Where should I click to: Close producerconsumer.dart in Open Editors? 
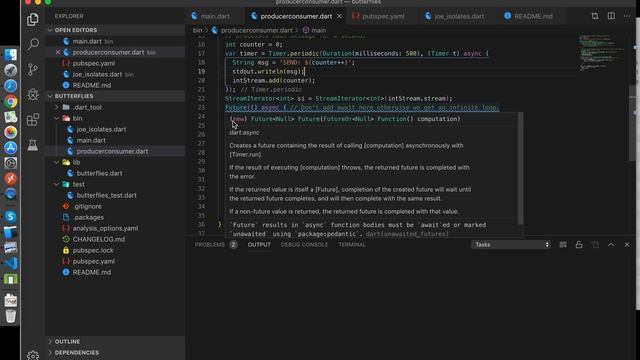click(58, 52)
